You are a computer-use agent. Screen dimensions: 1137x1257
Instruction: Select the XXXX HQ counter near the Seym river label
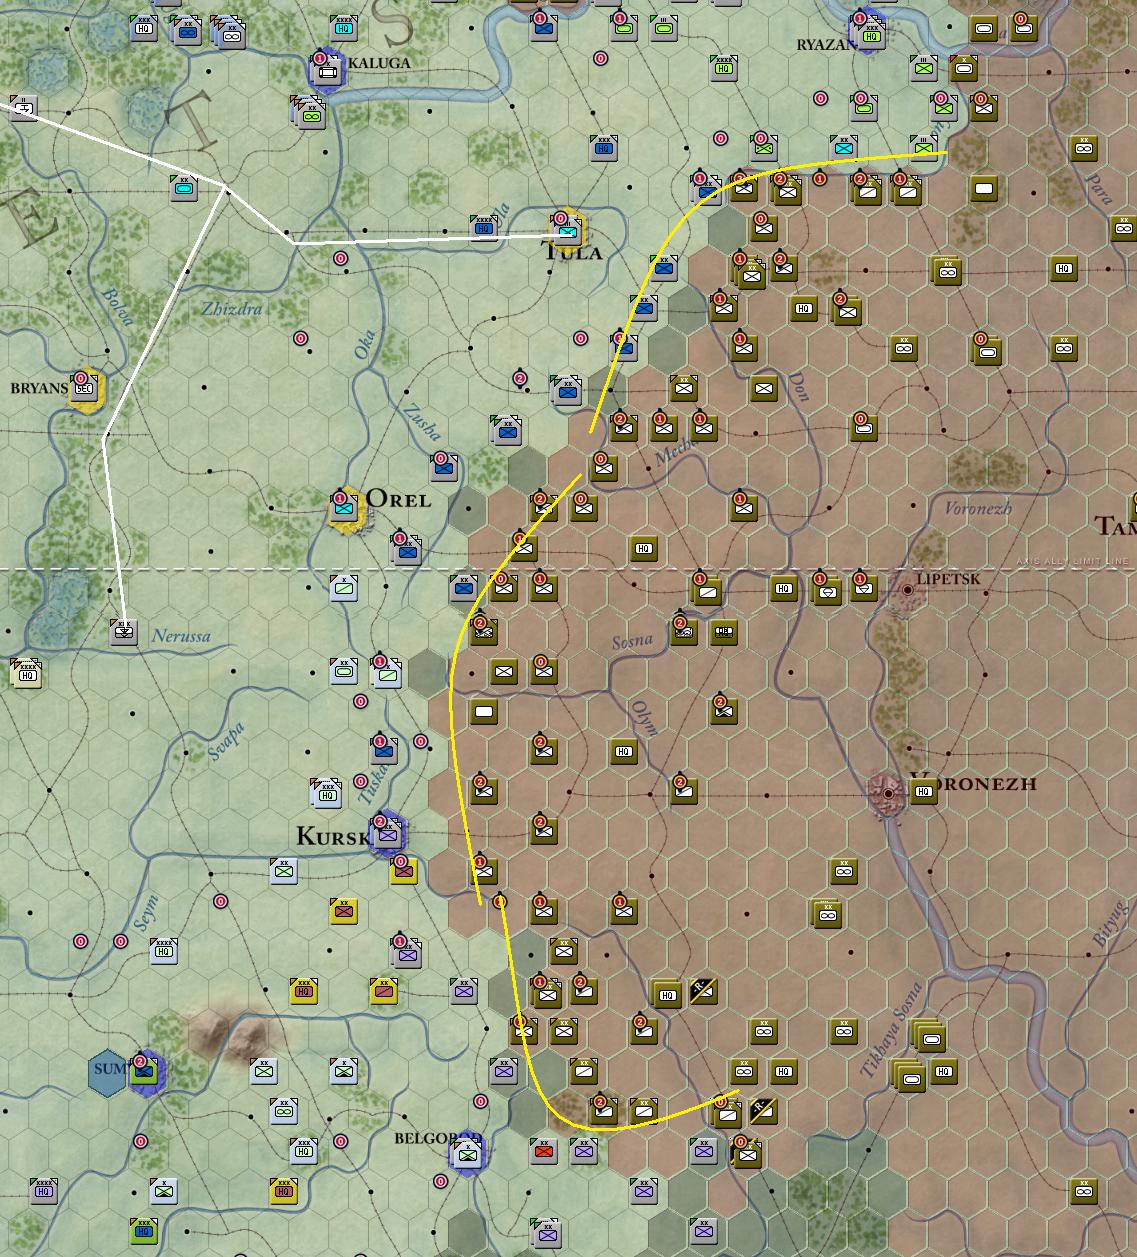click(x=164, y=950)
